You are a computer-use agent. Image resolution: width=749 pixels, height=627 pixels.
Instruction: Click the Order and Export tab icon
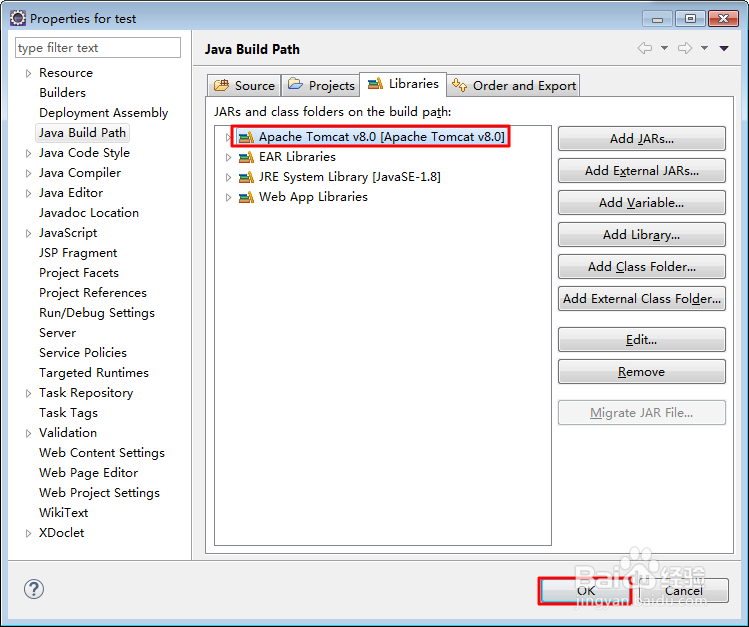tap(460, 85)
